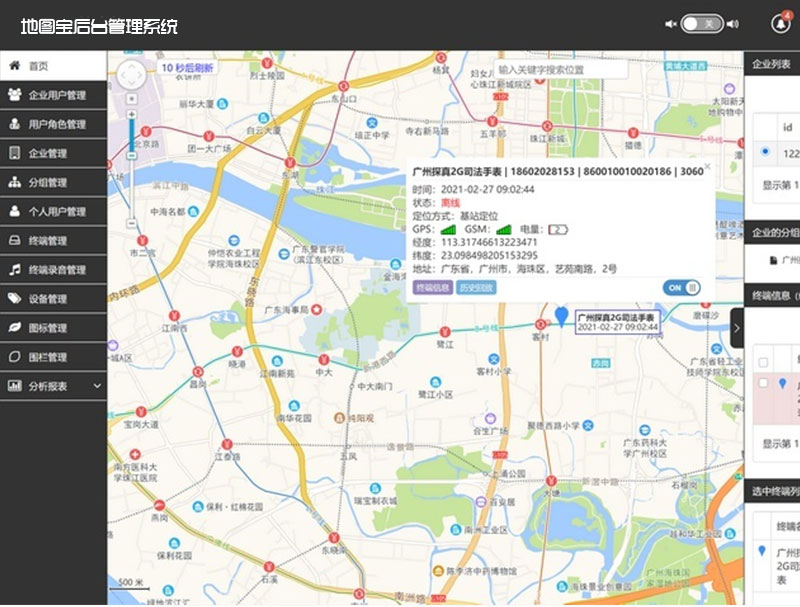The image size is (800, 607).
Task: Click time value 2021-02-27 09:02:44 in popup
Action: click(488, 189)
